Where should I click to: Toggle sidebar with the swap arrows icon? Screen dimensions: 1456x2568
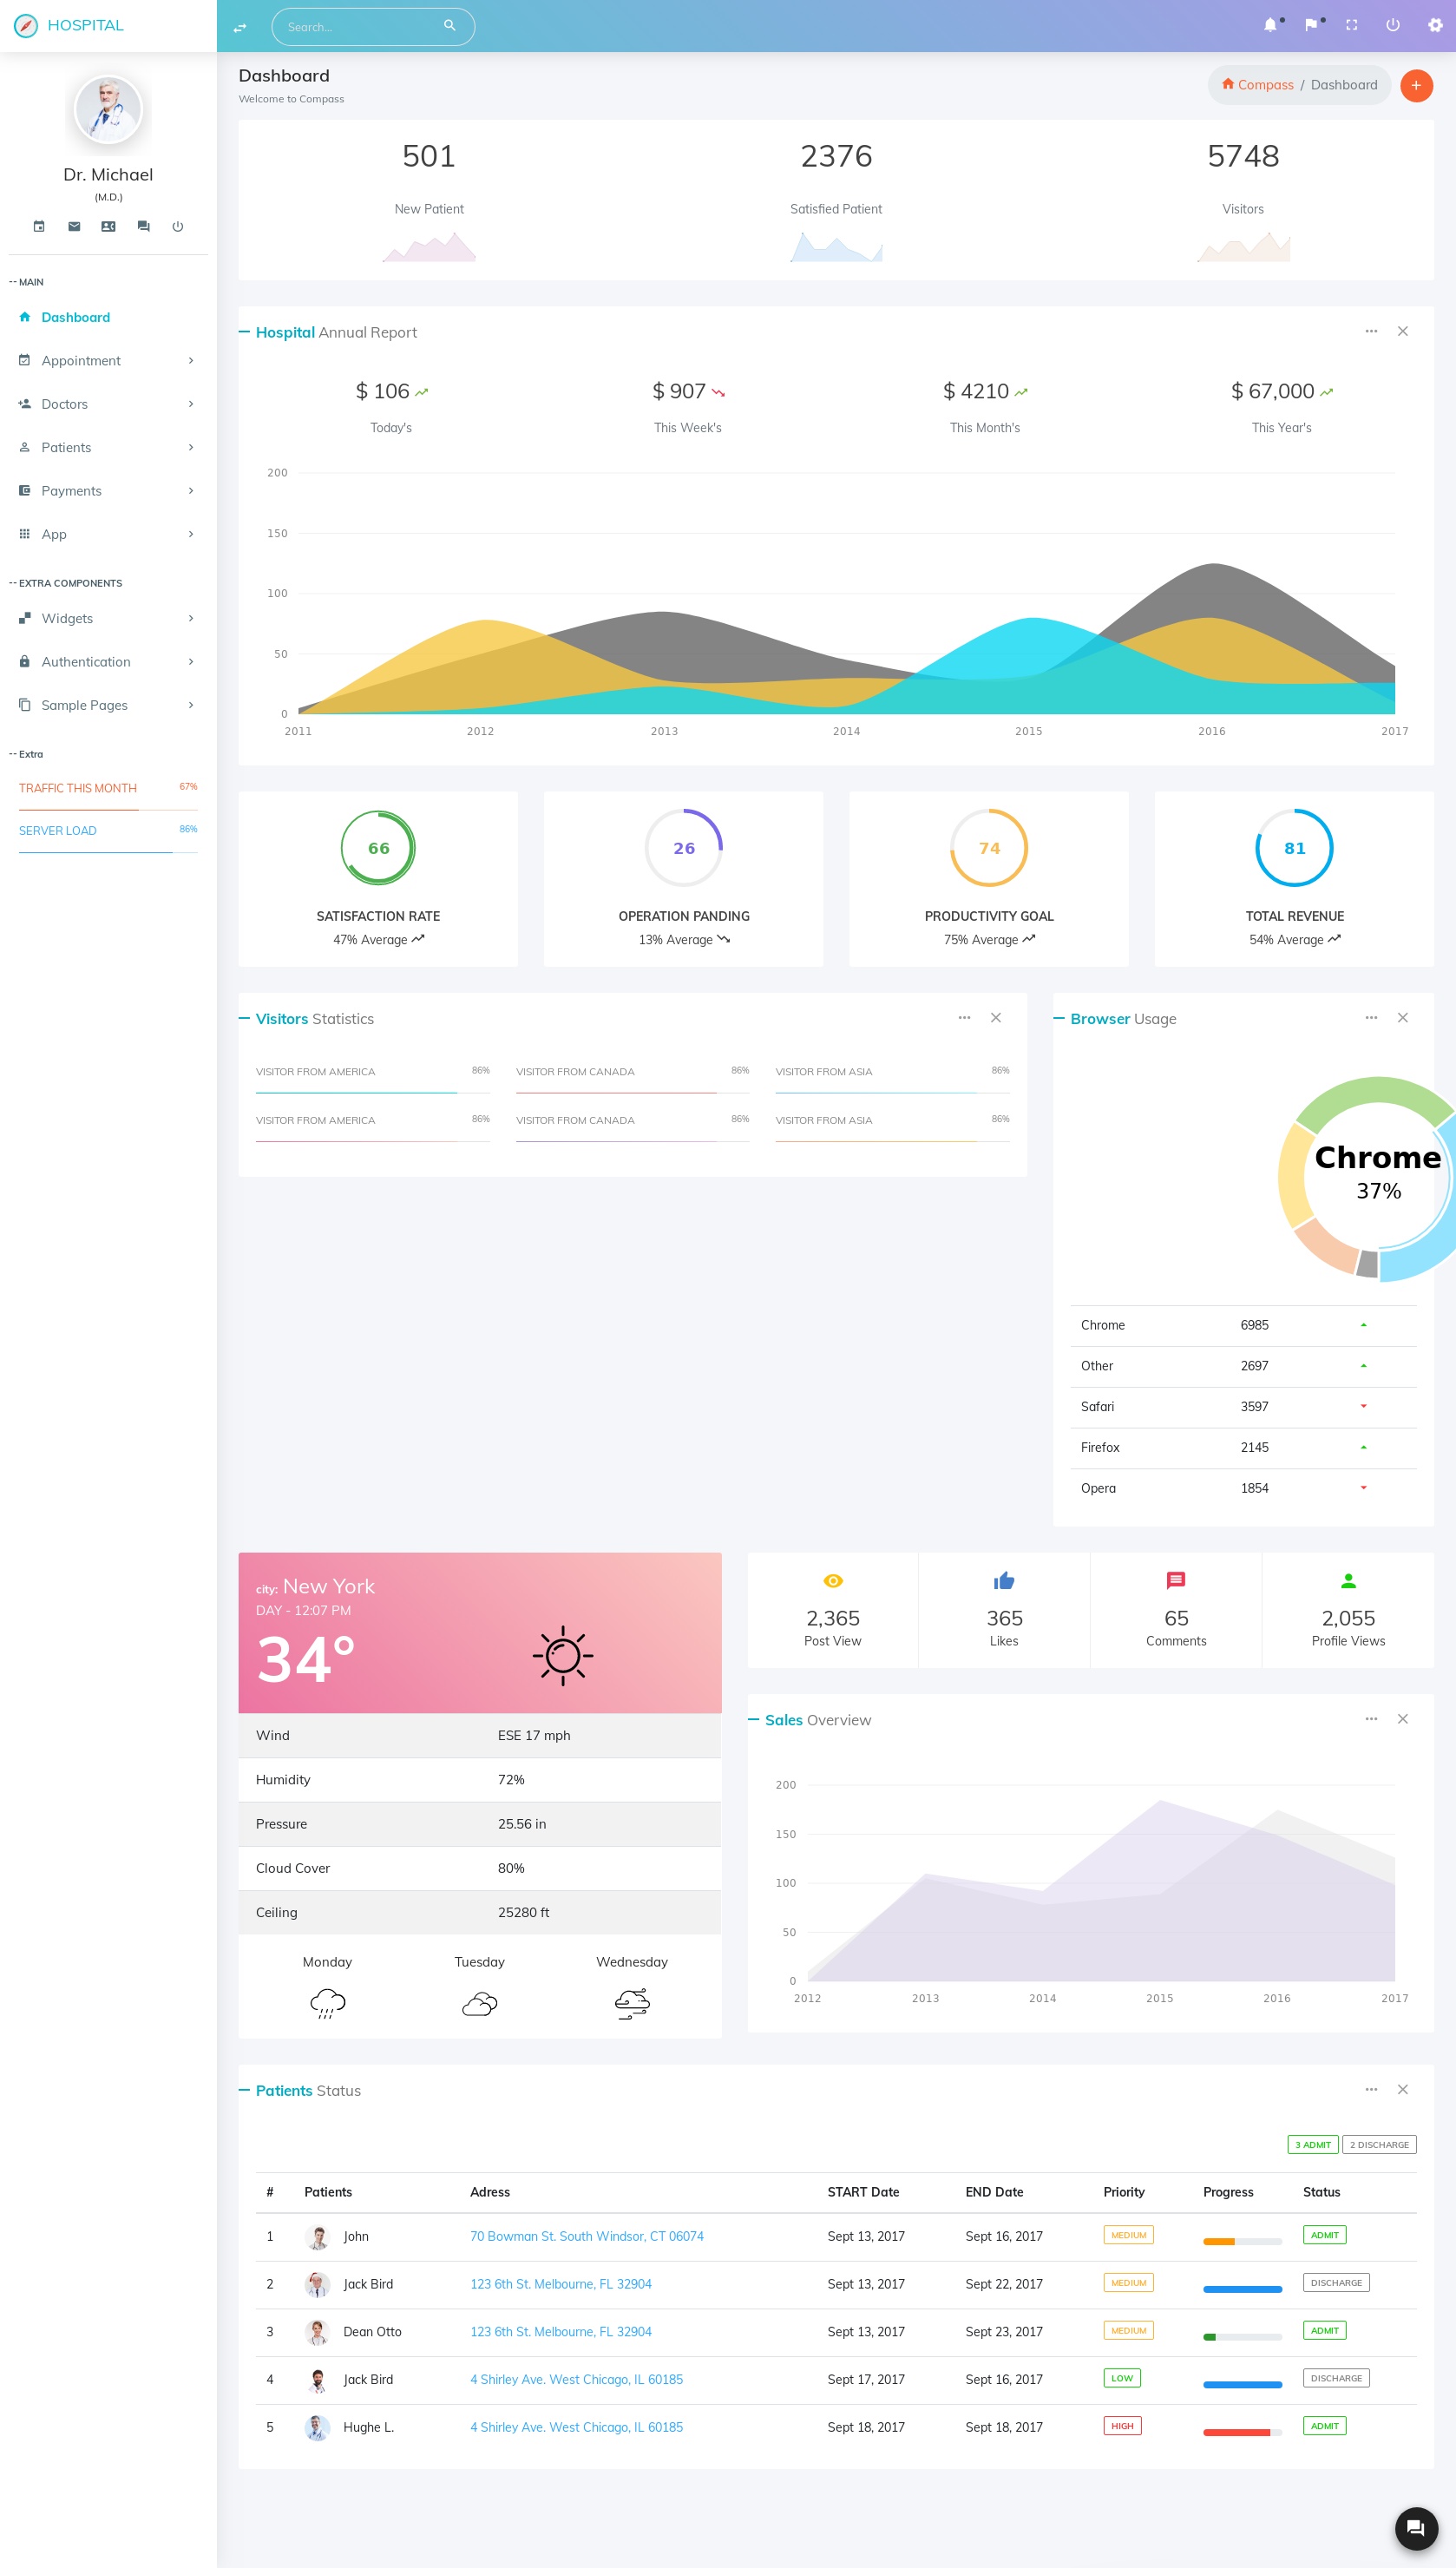pos(240,27)
